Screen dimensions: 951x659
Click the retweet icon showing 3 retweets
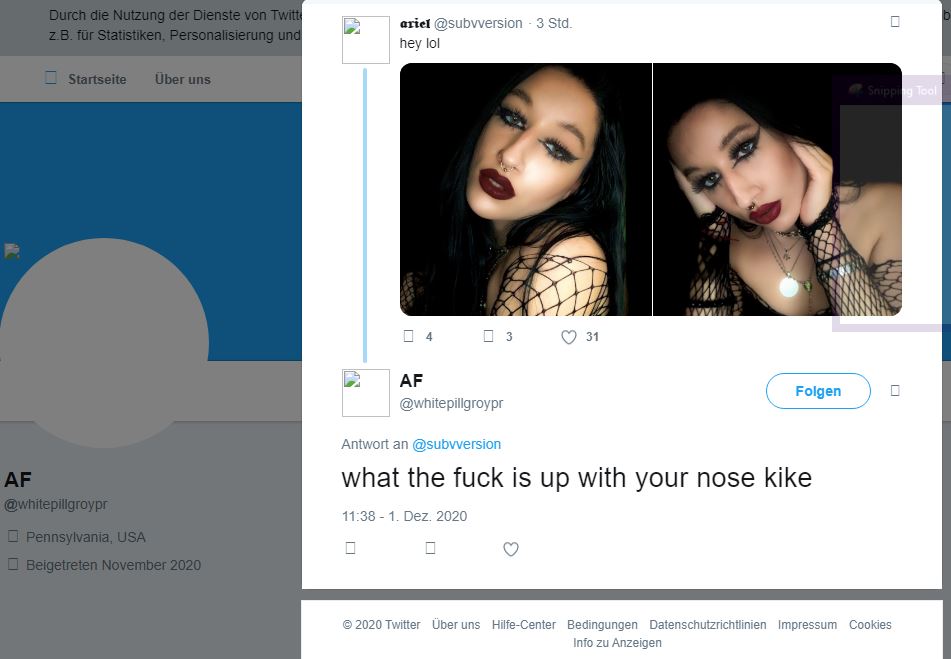(x=488, y=336)
